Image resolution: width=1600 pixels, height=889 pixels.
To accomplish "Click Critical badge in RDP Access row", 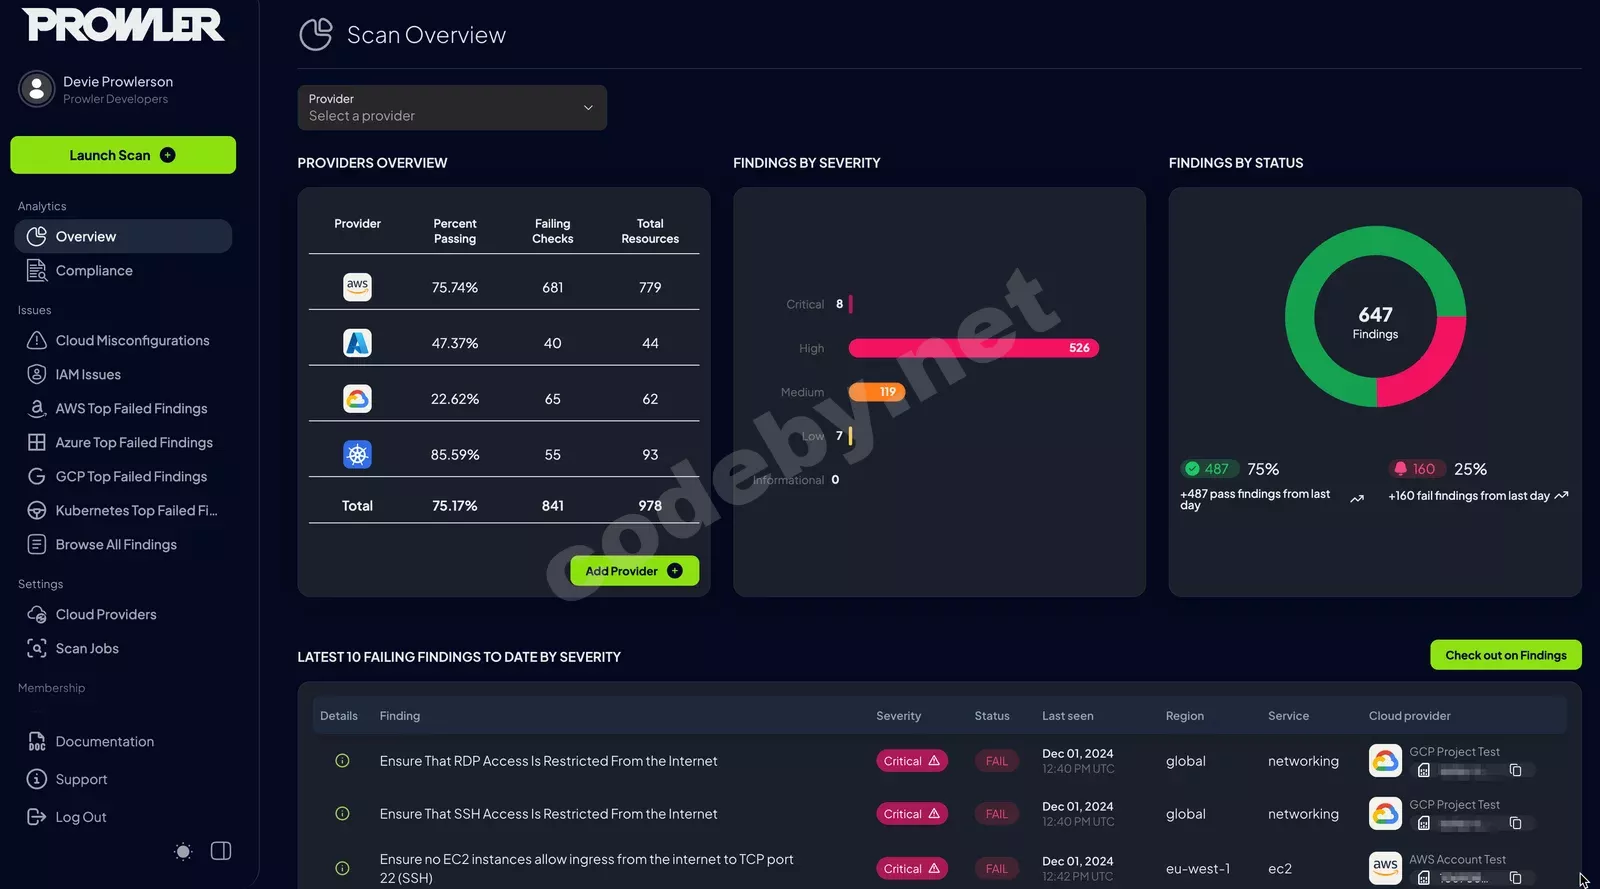I will pos(911,761).
